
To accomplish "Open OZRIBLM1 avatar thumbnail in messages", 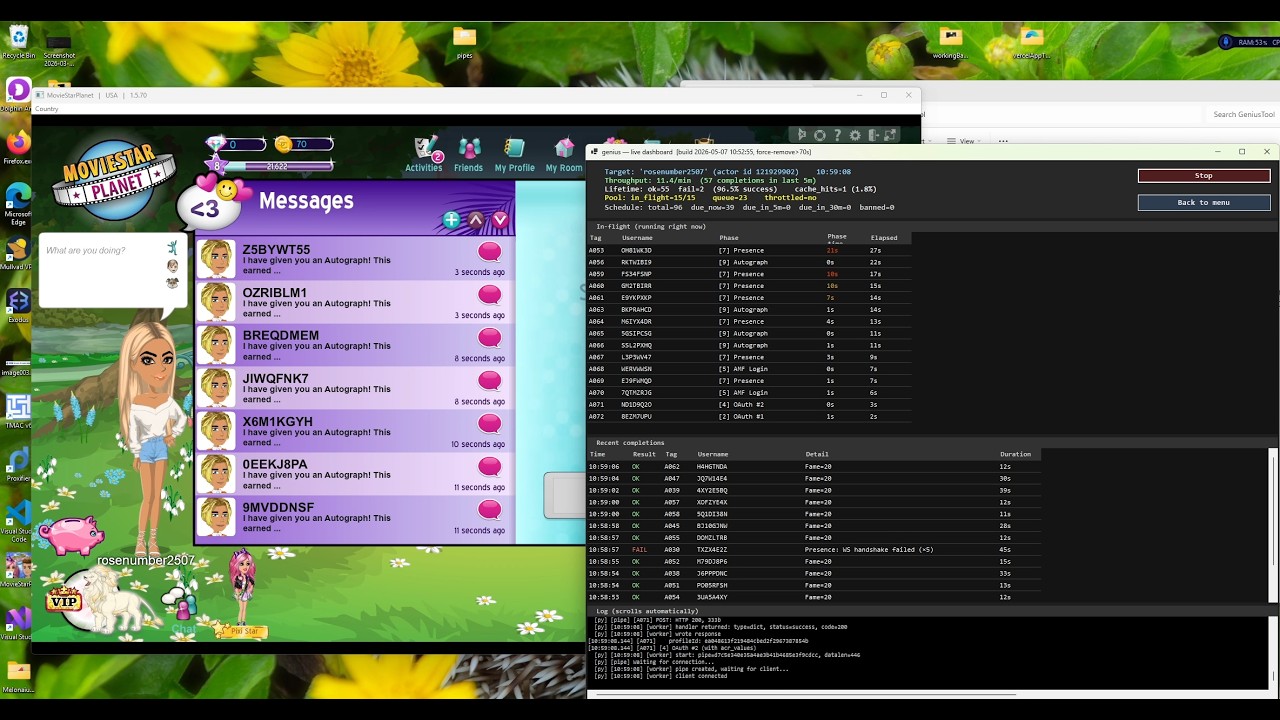I will pyautogui.click(x=217, y=302).
